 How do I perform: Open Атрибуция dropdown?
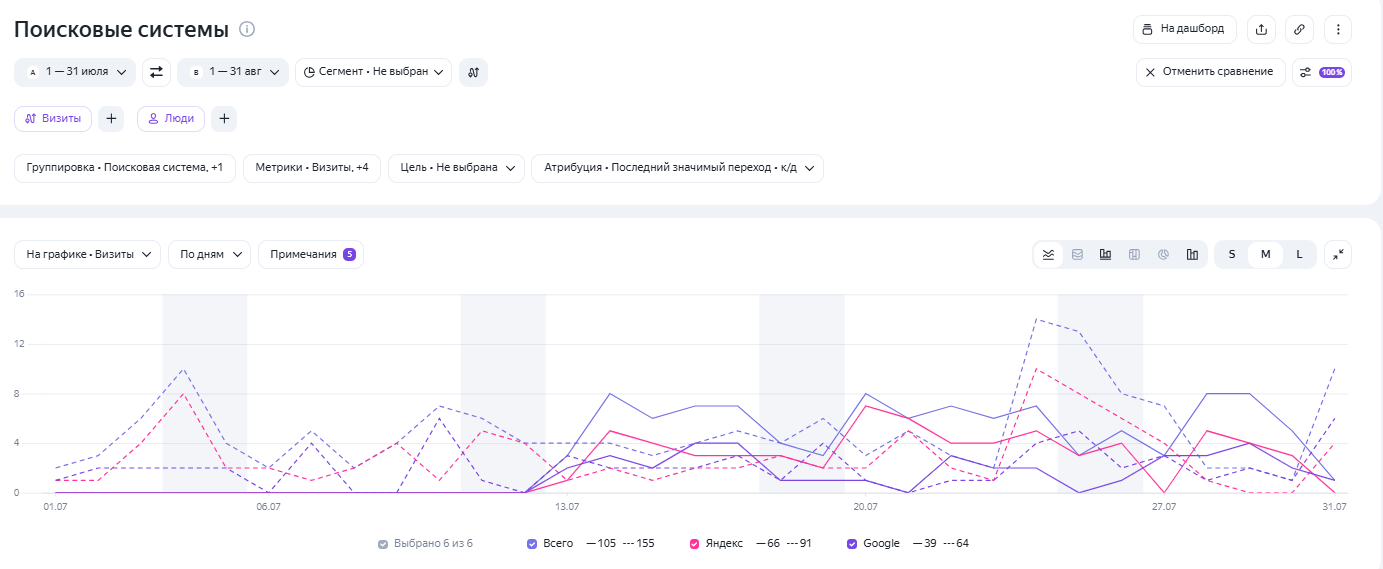(x=677, y=168)
